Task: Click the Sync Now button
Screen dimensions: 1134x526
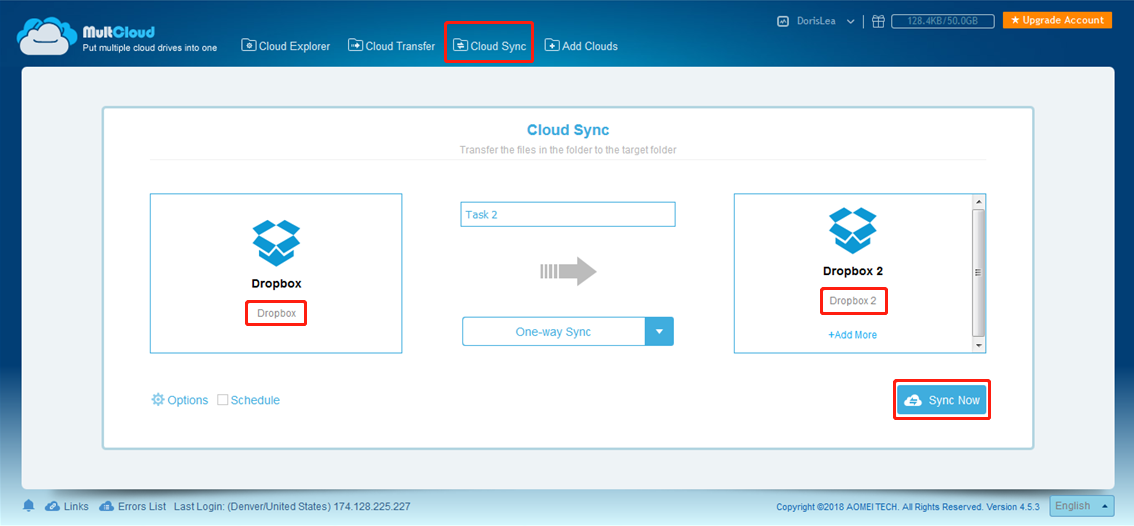Action: pyautogui.click(x=942, y=400)
